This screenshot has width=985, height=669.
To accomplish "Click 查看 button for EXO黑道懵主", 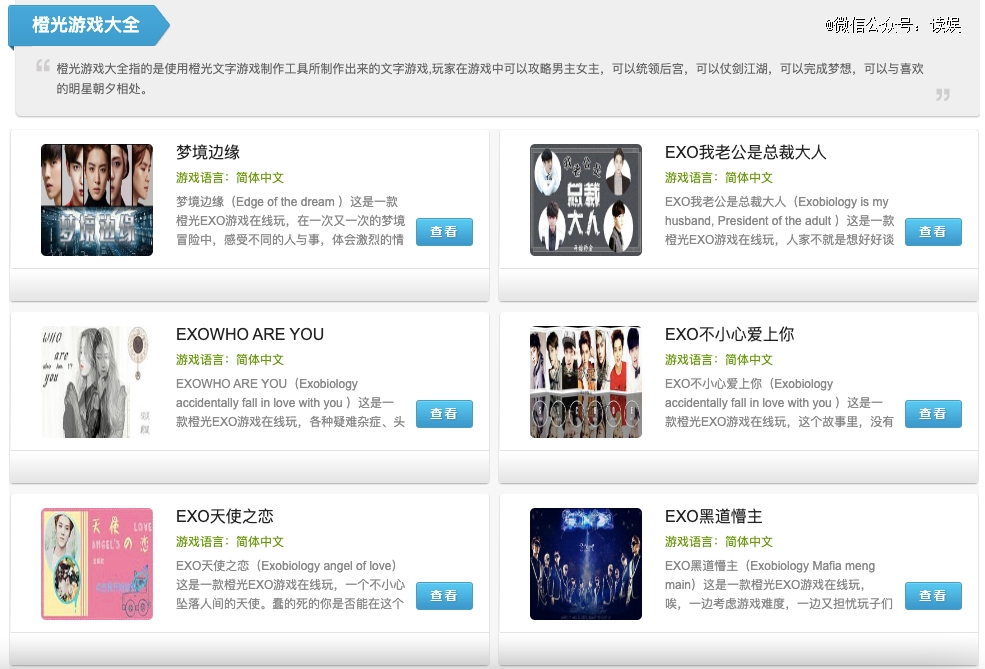I will (x=933, y=596).
